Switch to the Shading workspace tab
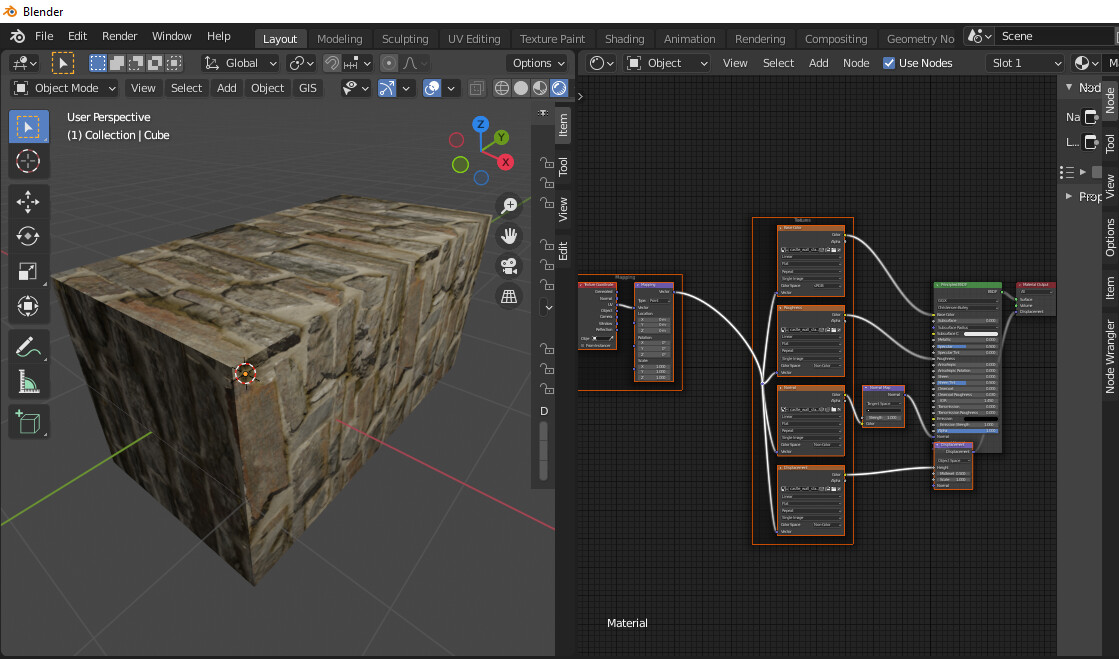Screen dimensions: 1119x659 (625, 38)
